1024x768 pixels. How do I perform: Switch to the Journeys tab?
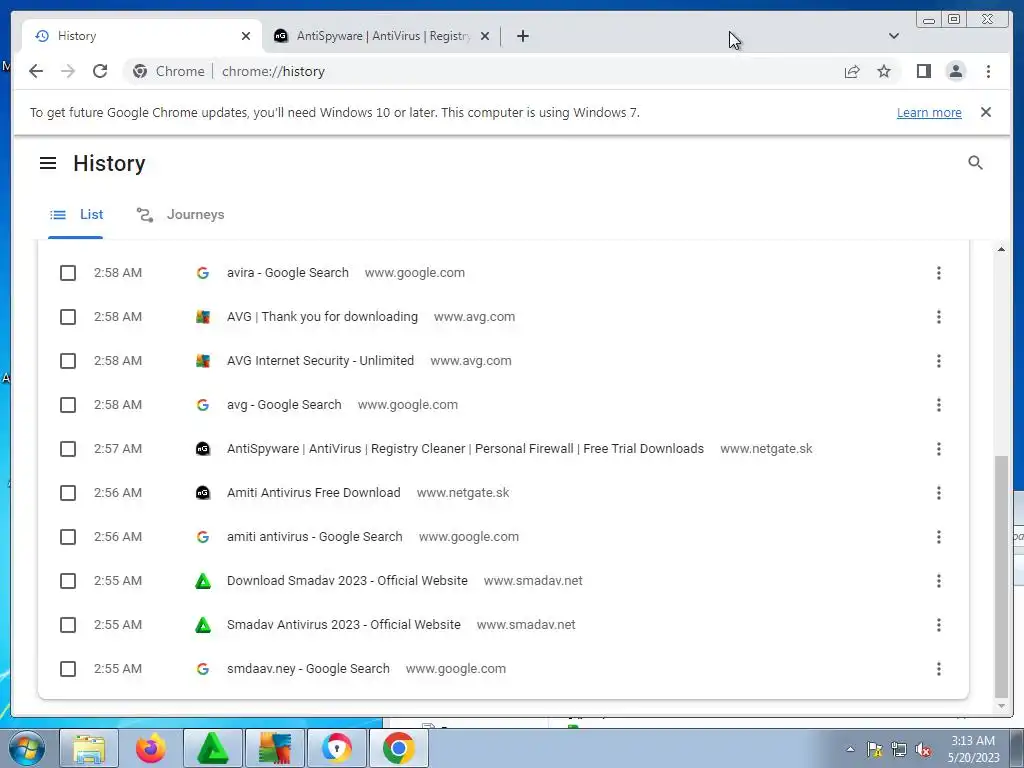coord(180,214)
